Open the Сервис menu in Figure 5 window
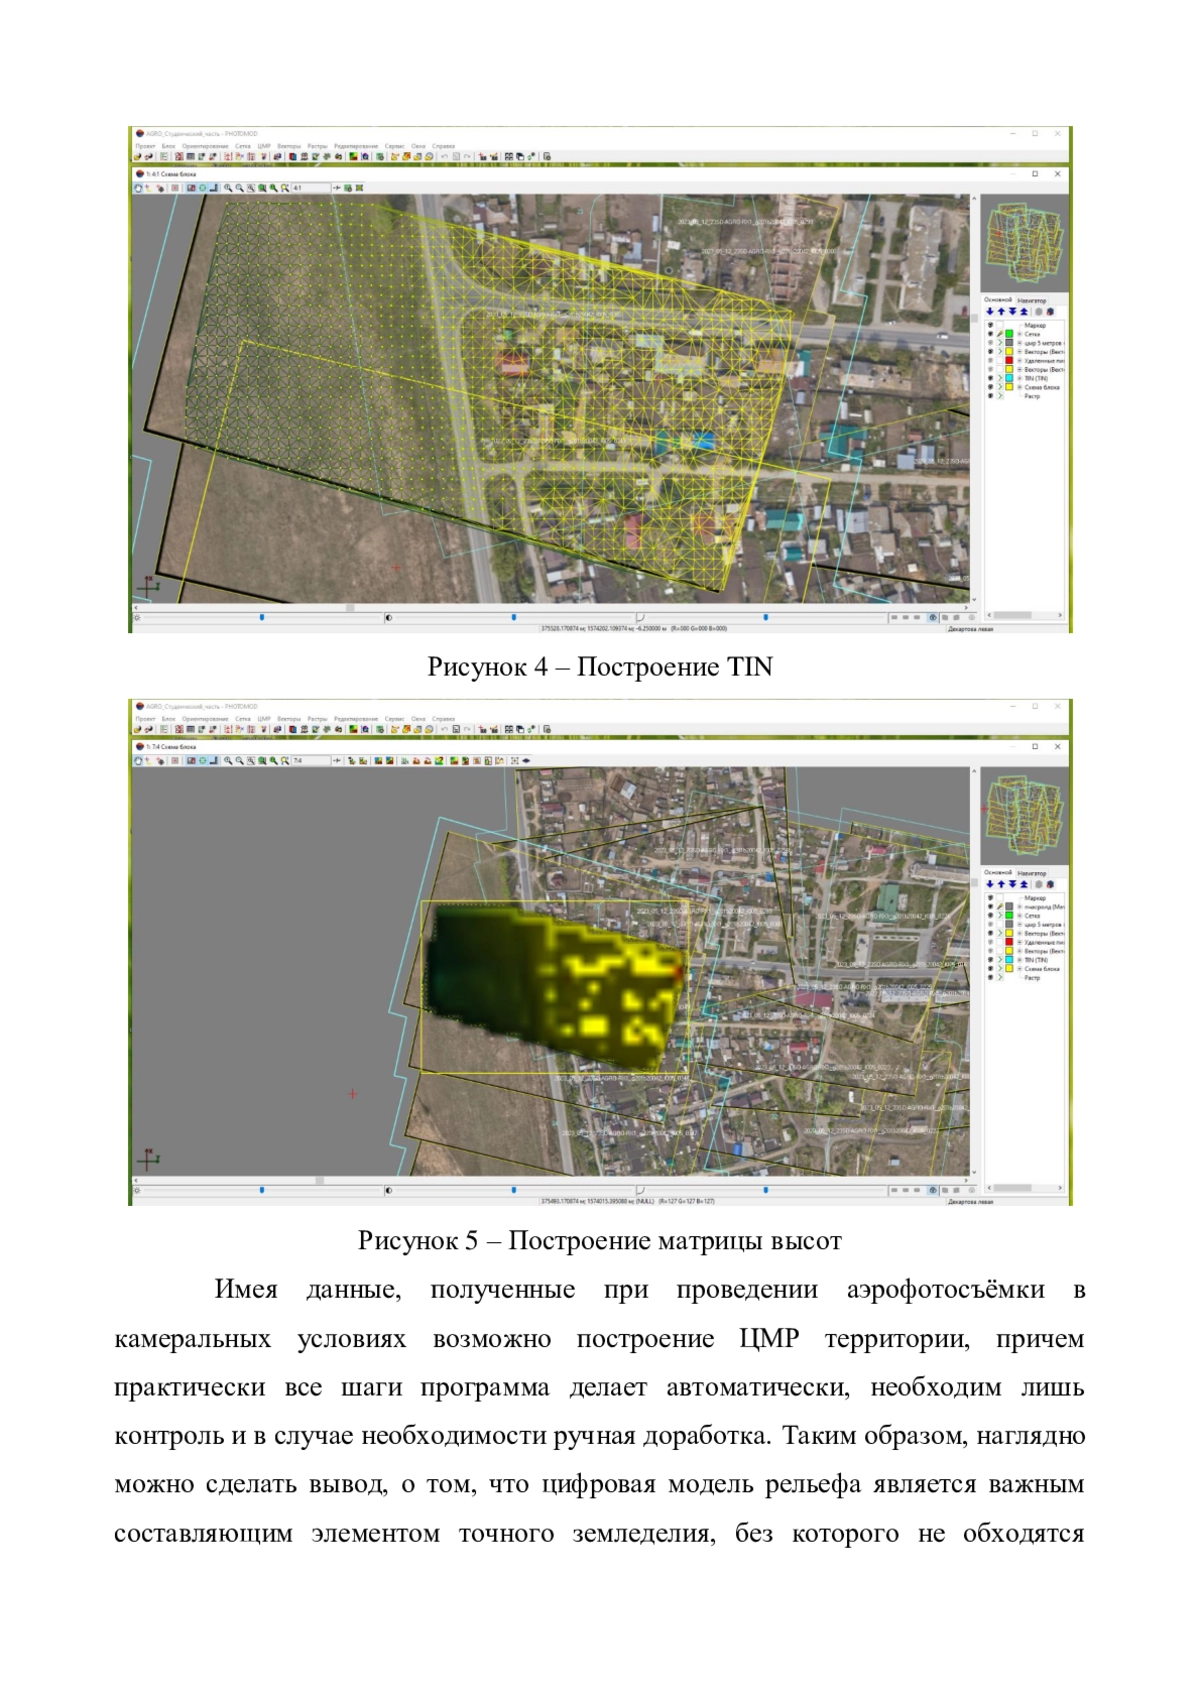This screenshot has height=1698, width=1200. point(395,719)
